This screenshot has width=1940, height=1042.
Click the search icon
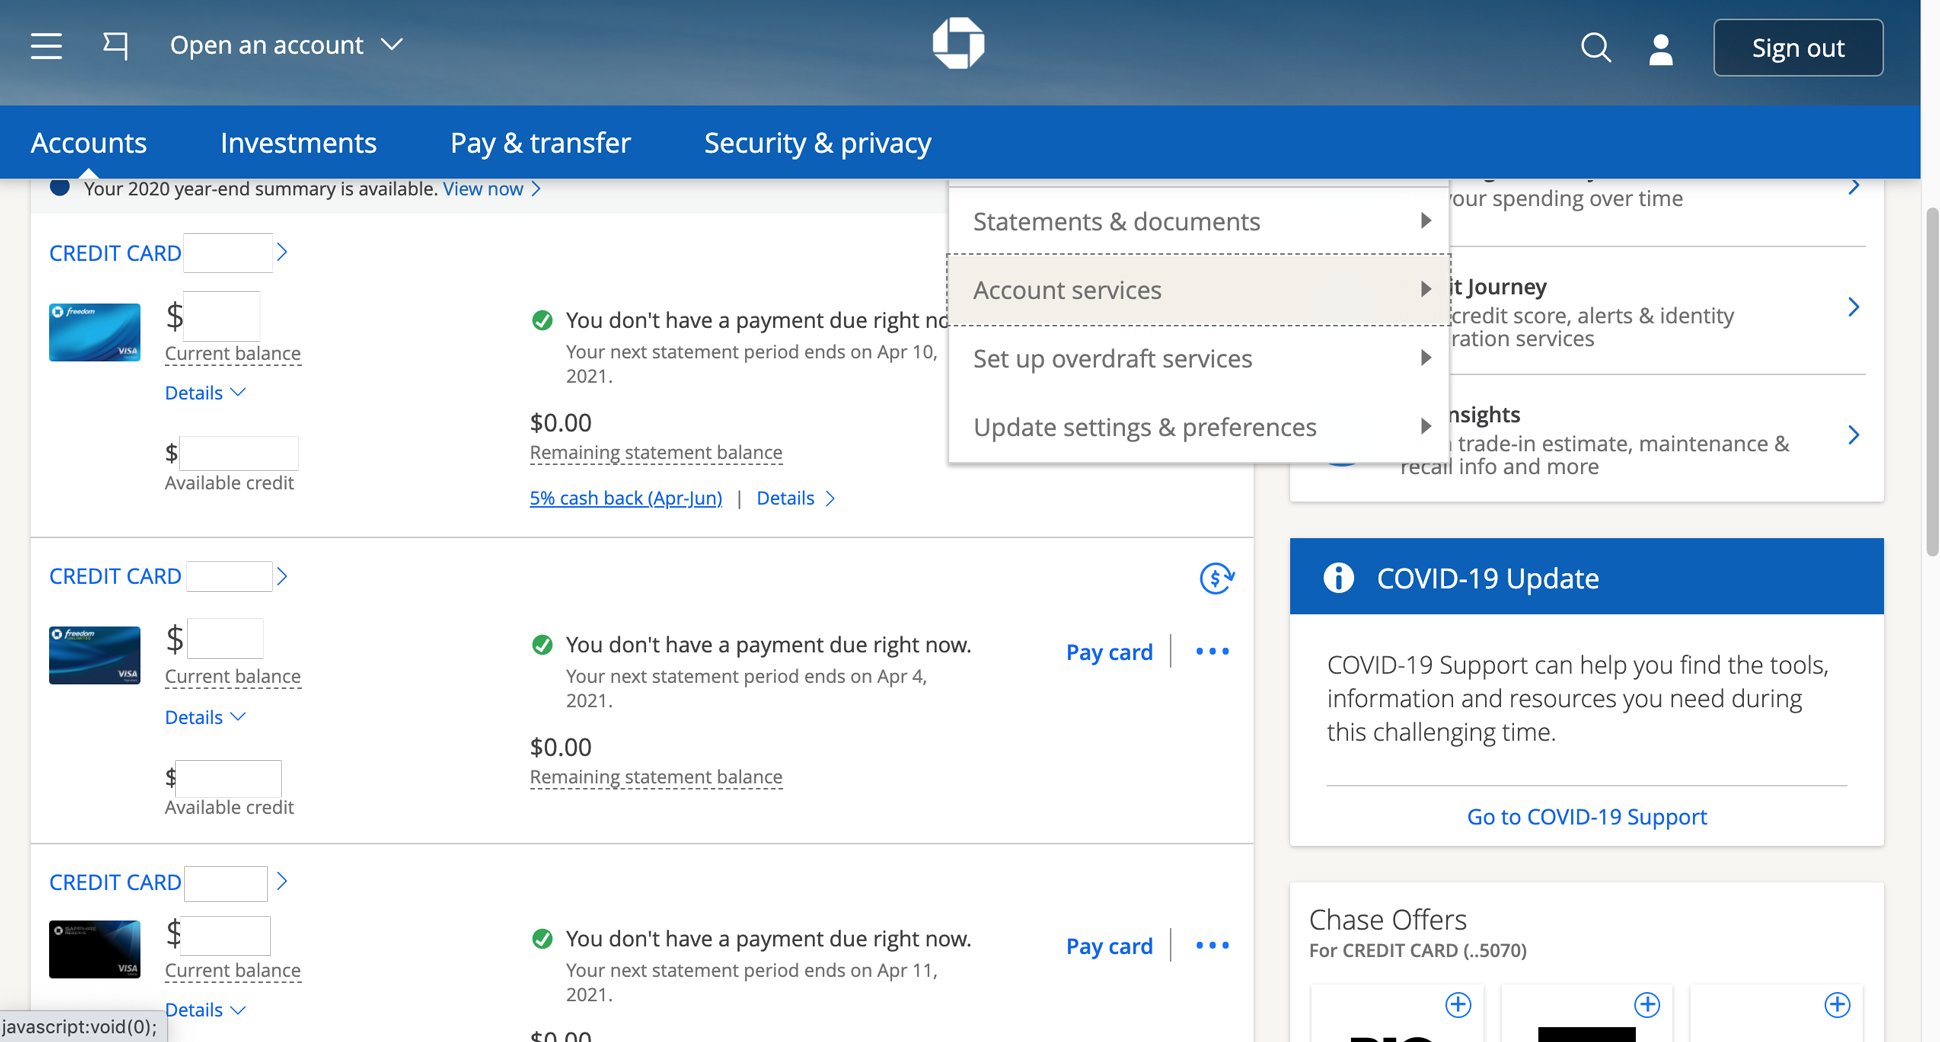[x=1596, y=48]
